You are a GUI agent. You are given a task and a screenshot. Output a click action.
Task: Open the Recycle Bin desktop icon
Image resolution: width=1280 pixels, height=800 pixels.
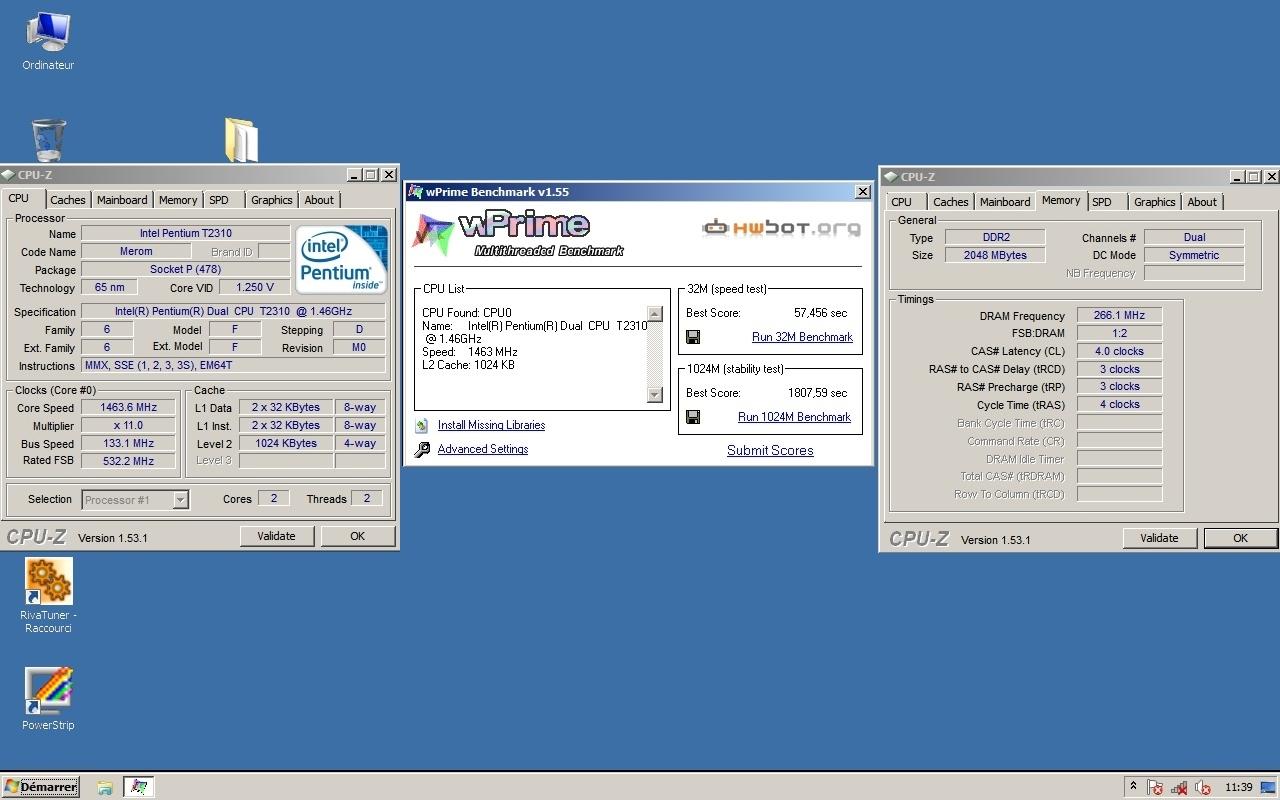[x=48, y=140]
